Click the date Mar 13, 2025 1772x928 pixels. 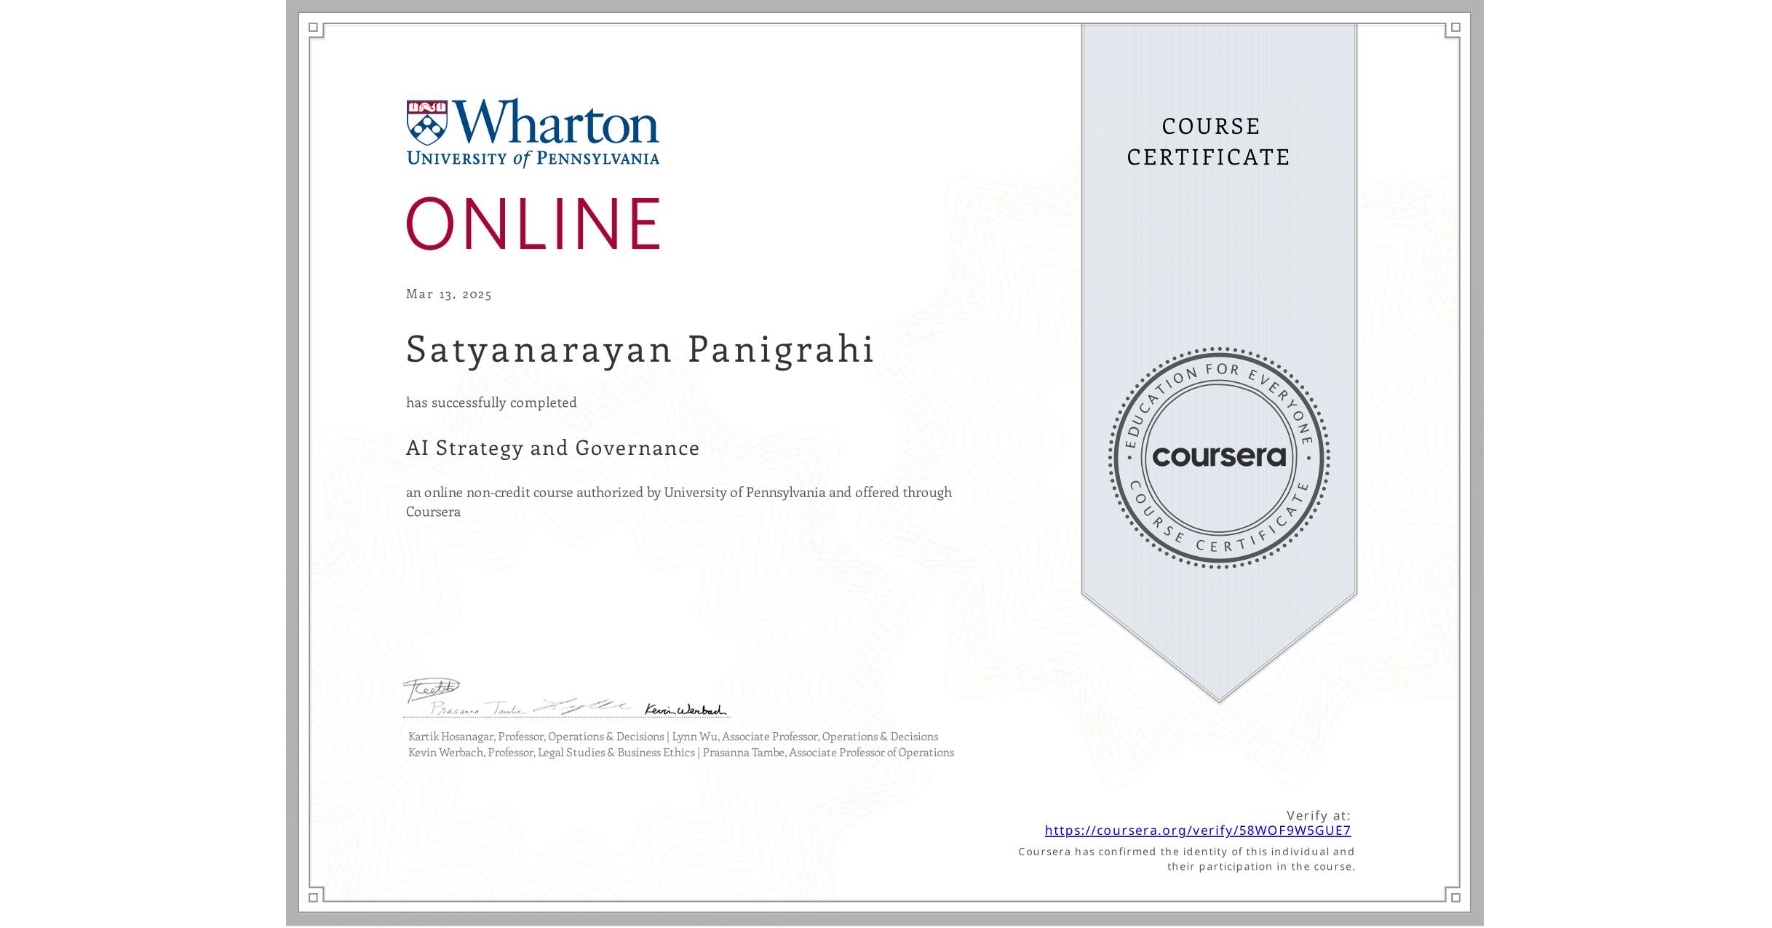click(x=448, y=294)
